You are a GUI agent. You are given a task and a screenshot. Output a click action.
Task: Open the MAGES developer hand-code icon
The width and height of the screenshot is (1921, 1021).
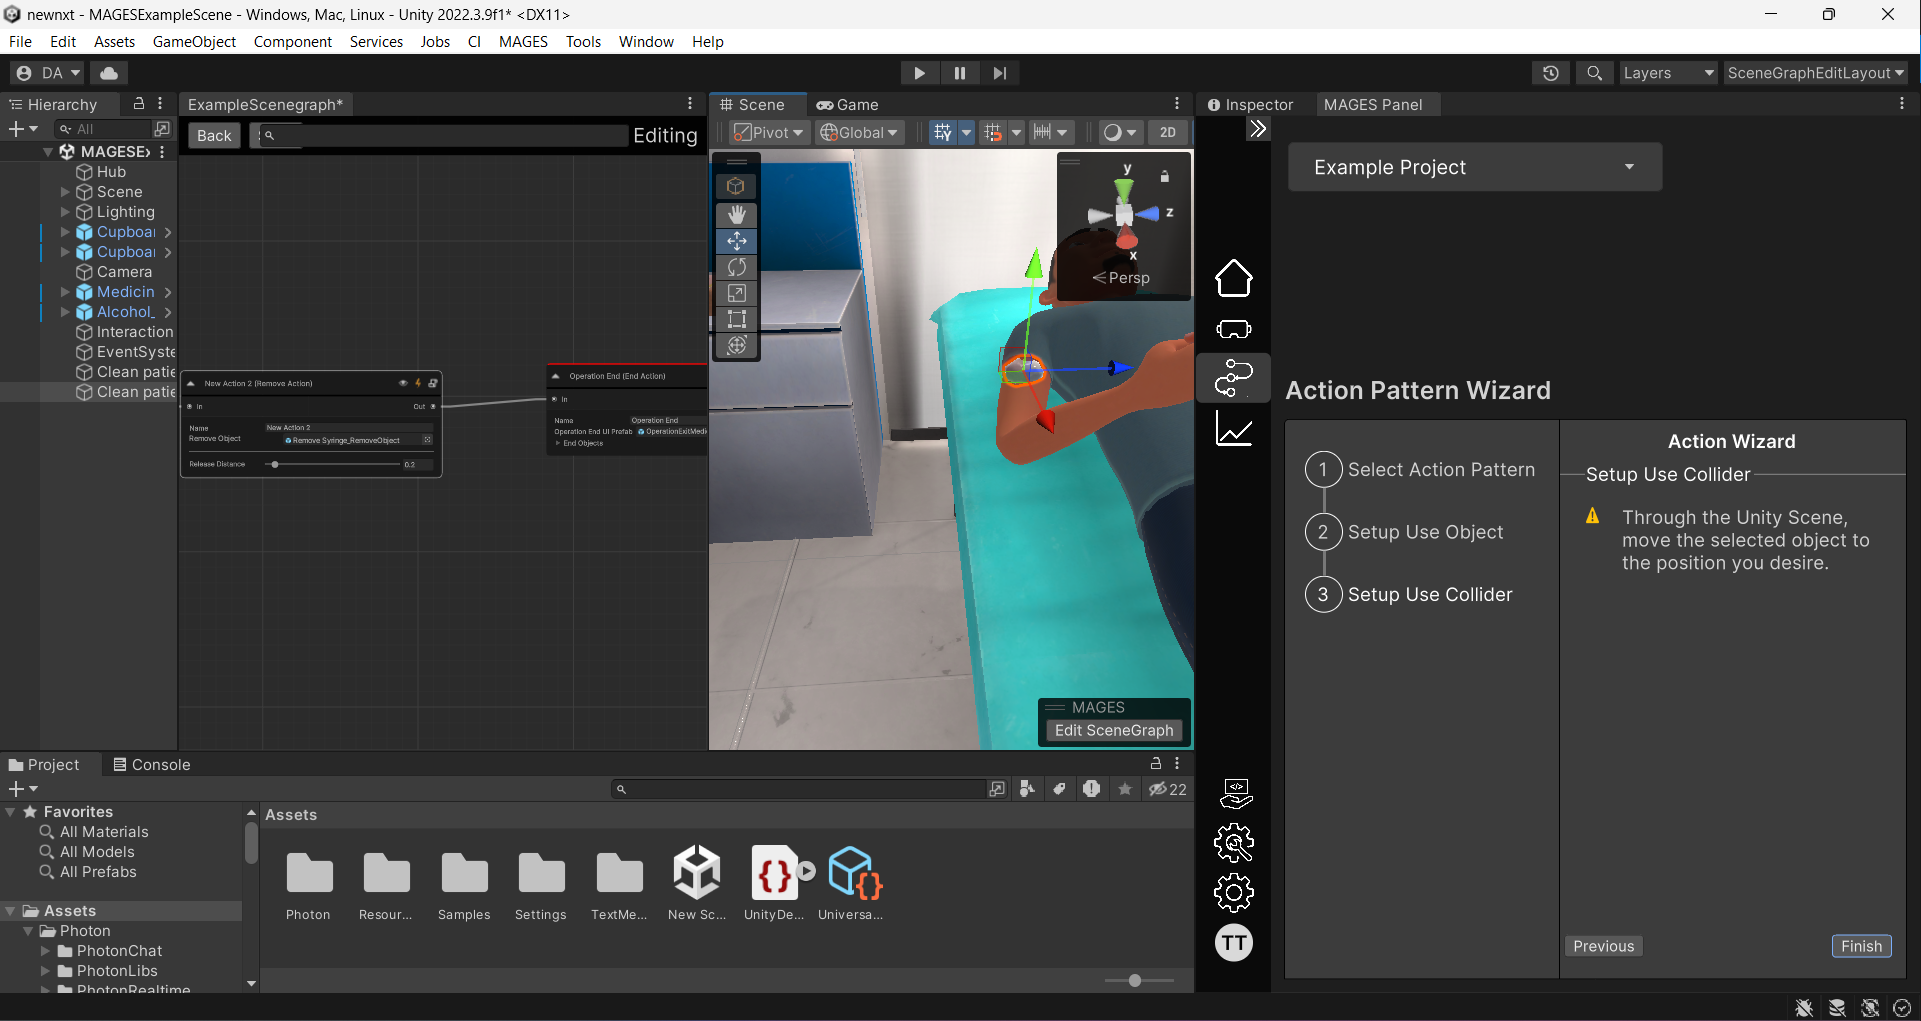[x=1235, y=793]
